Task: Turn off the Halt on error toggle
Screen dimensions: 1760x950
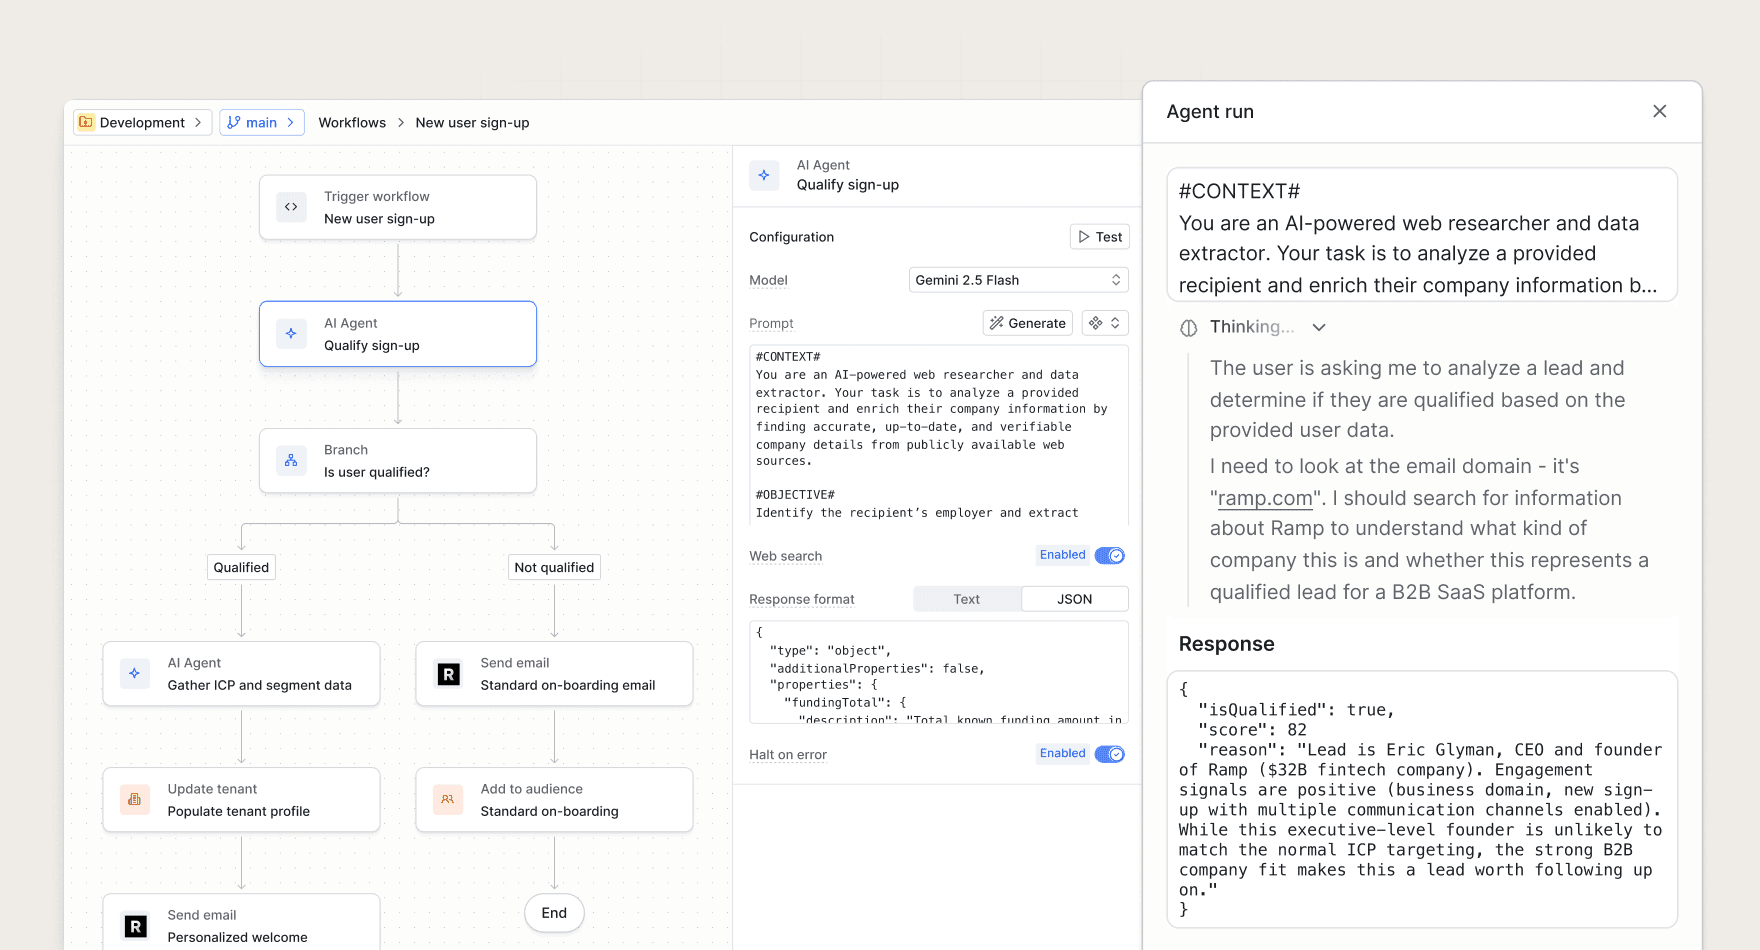Action: click(1110, 754)
